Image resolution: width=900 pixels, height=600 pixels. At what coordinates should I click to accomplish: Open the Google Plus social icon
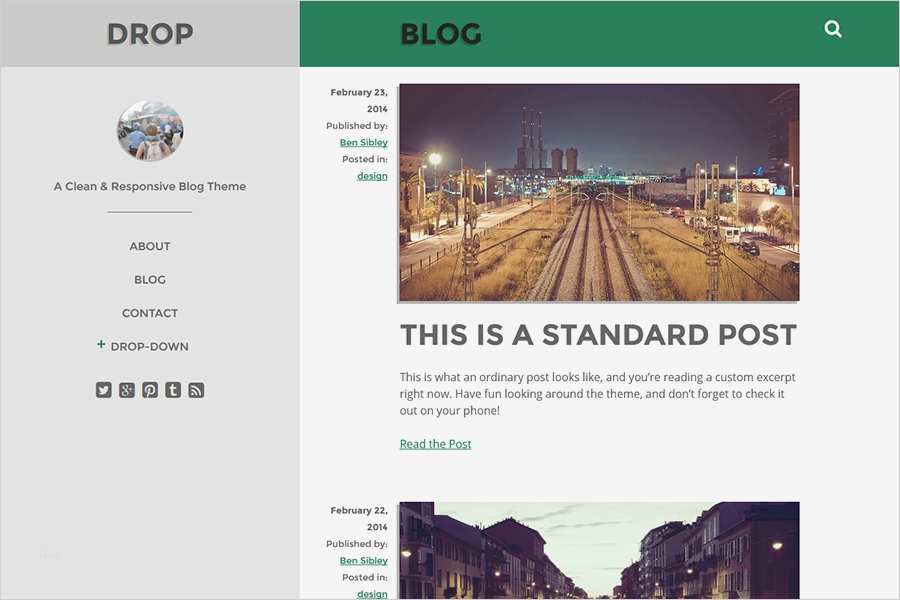[x=127, y=390]
